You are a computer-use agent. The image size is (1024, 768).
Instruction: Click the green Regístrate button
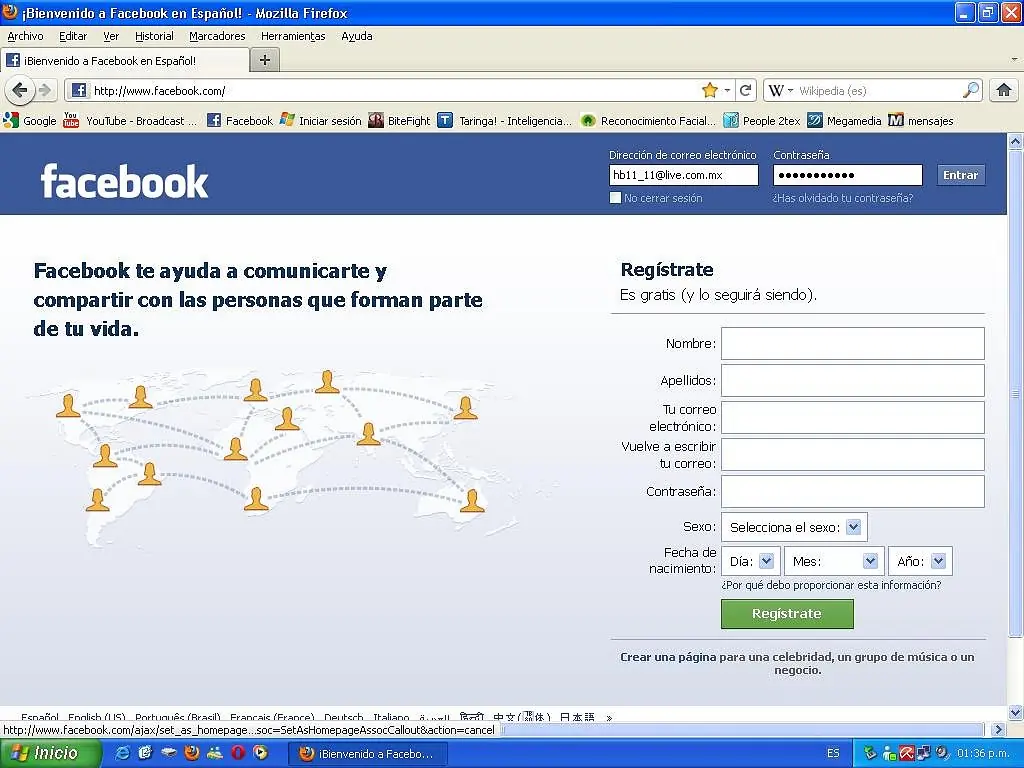787,614
